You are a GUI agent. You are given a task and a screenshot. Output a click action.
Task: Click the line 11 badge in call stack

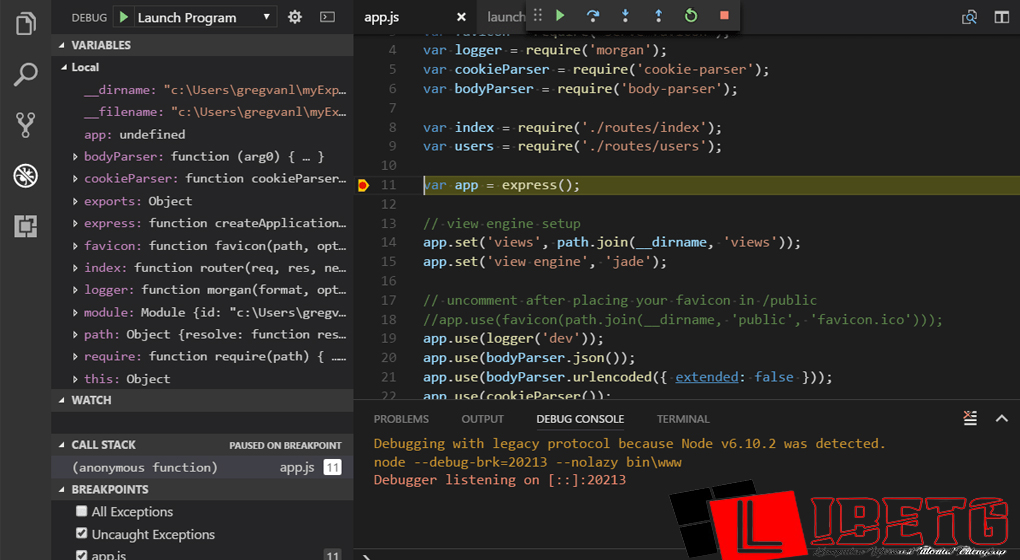[x=332, y=467]
